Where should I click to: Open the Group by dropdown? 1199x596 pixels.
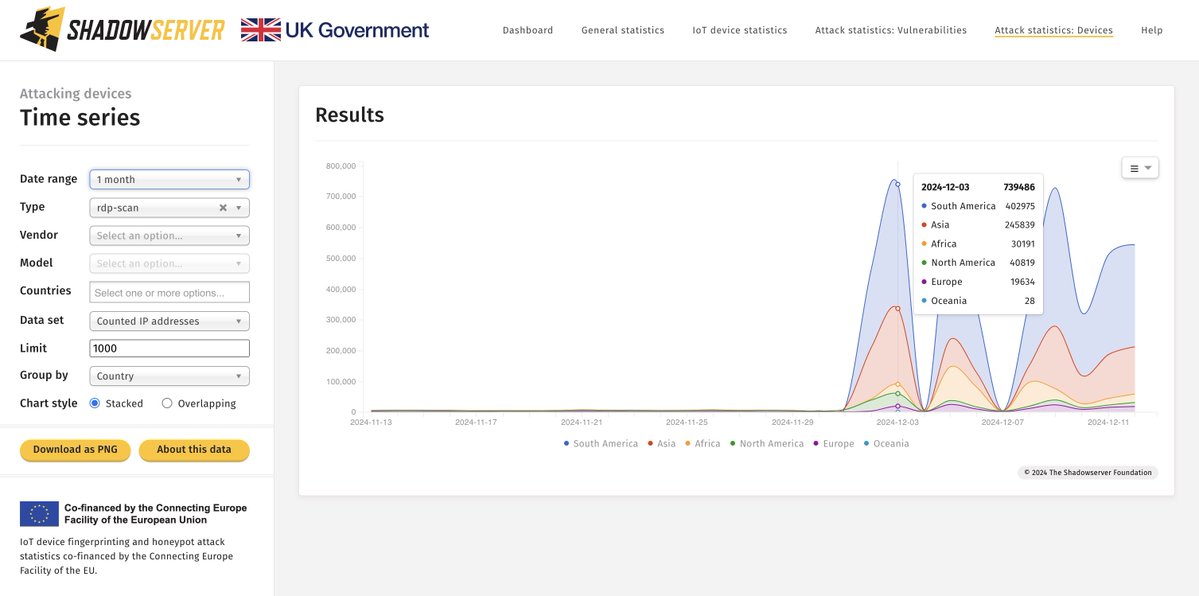point(169,376)
